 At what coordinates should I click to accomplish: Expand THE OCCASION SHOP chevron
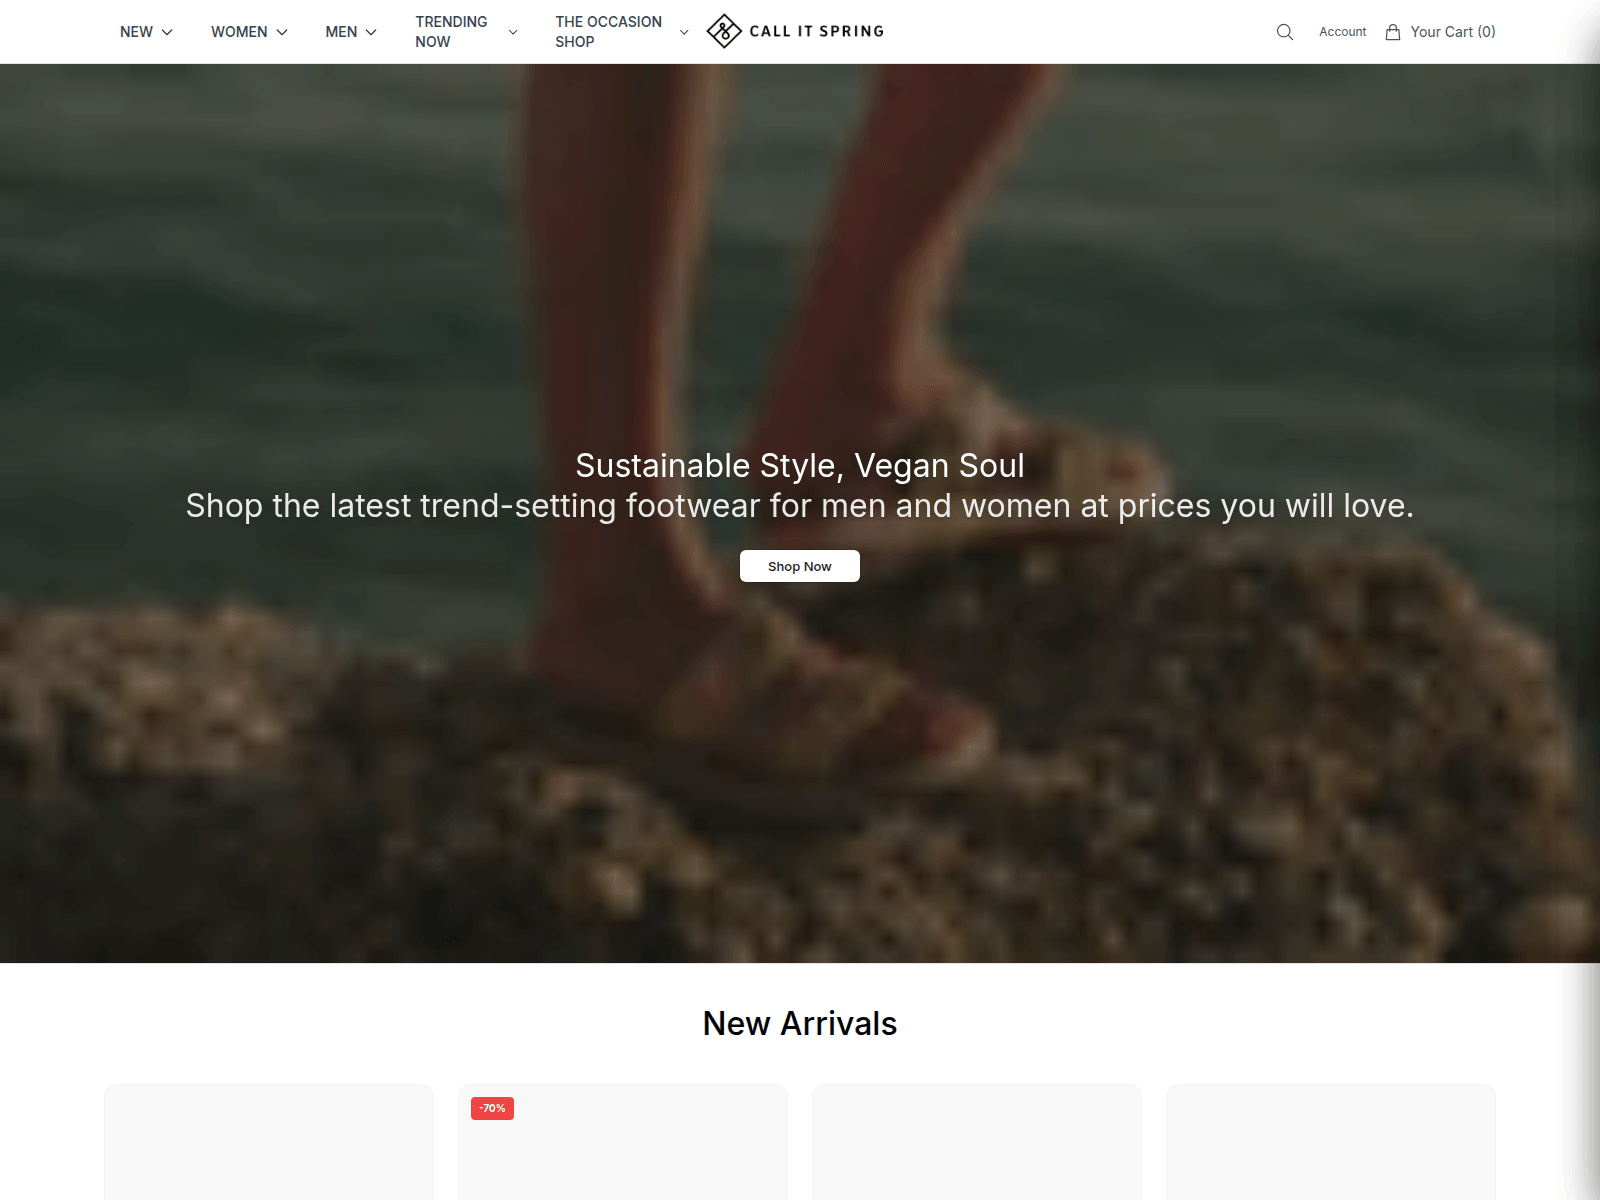[x=684, y=32]
